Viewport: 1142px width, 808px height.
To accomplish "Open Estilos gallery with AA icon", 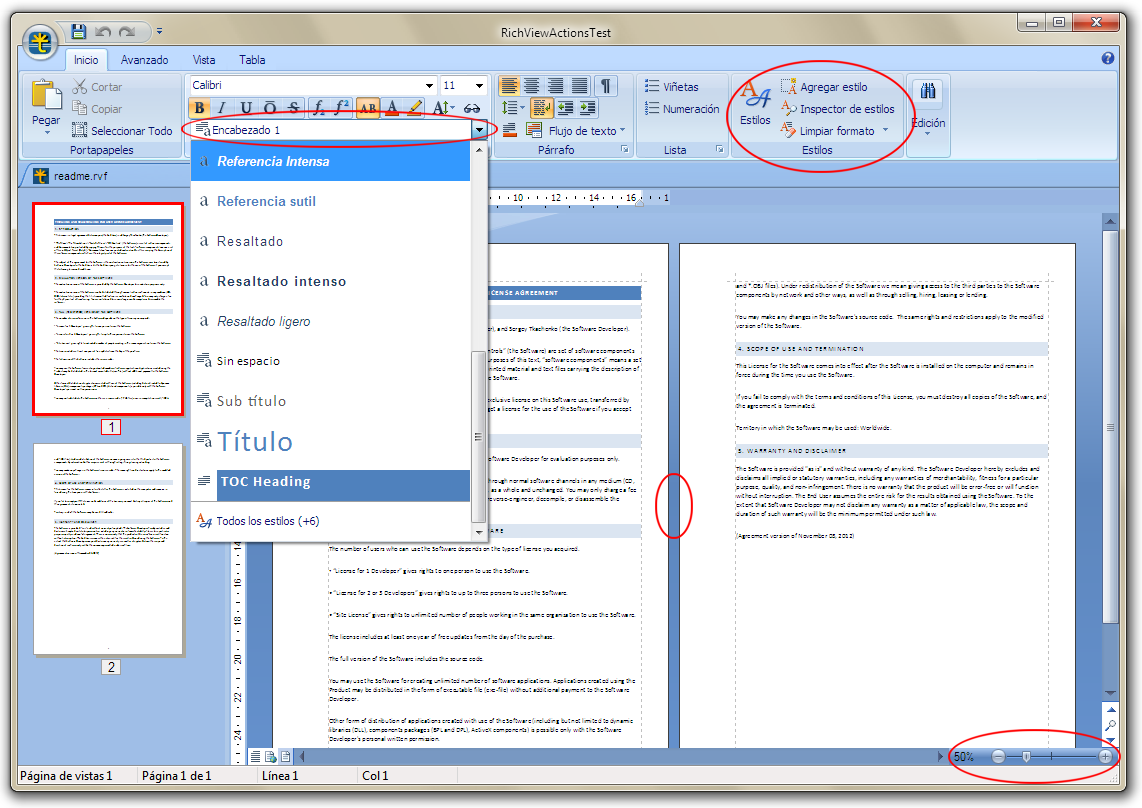I will (x=755, y=104).
